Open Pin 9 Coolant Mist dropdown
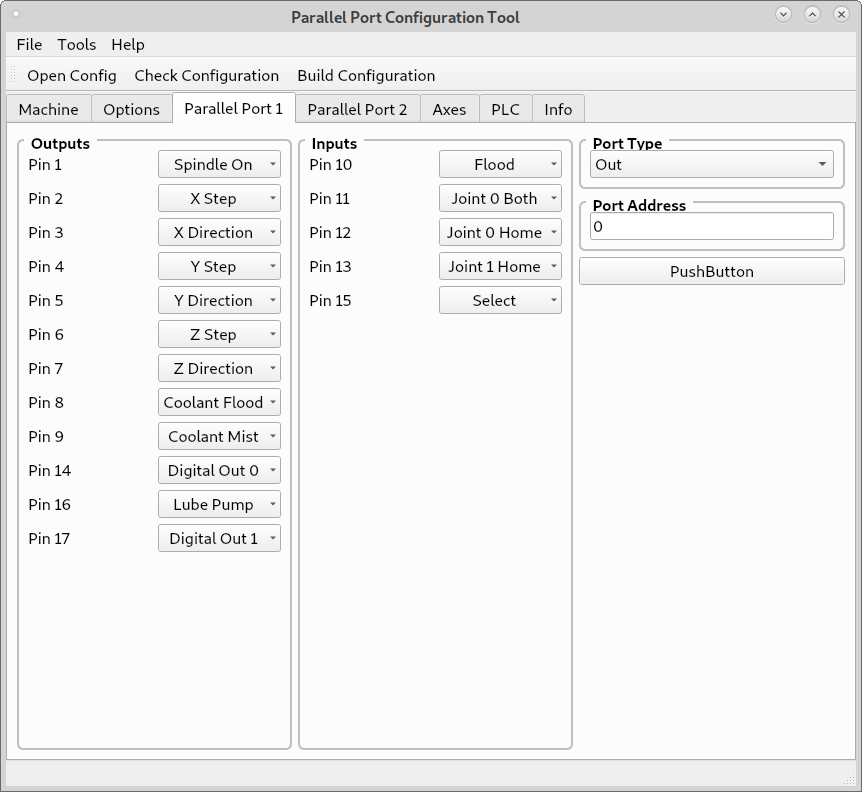 [x=219, y=436]
